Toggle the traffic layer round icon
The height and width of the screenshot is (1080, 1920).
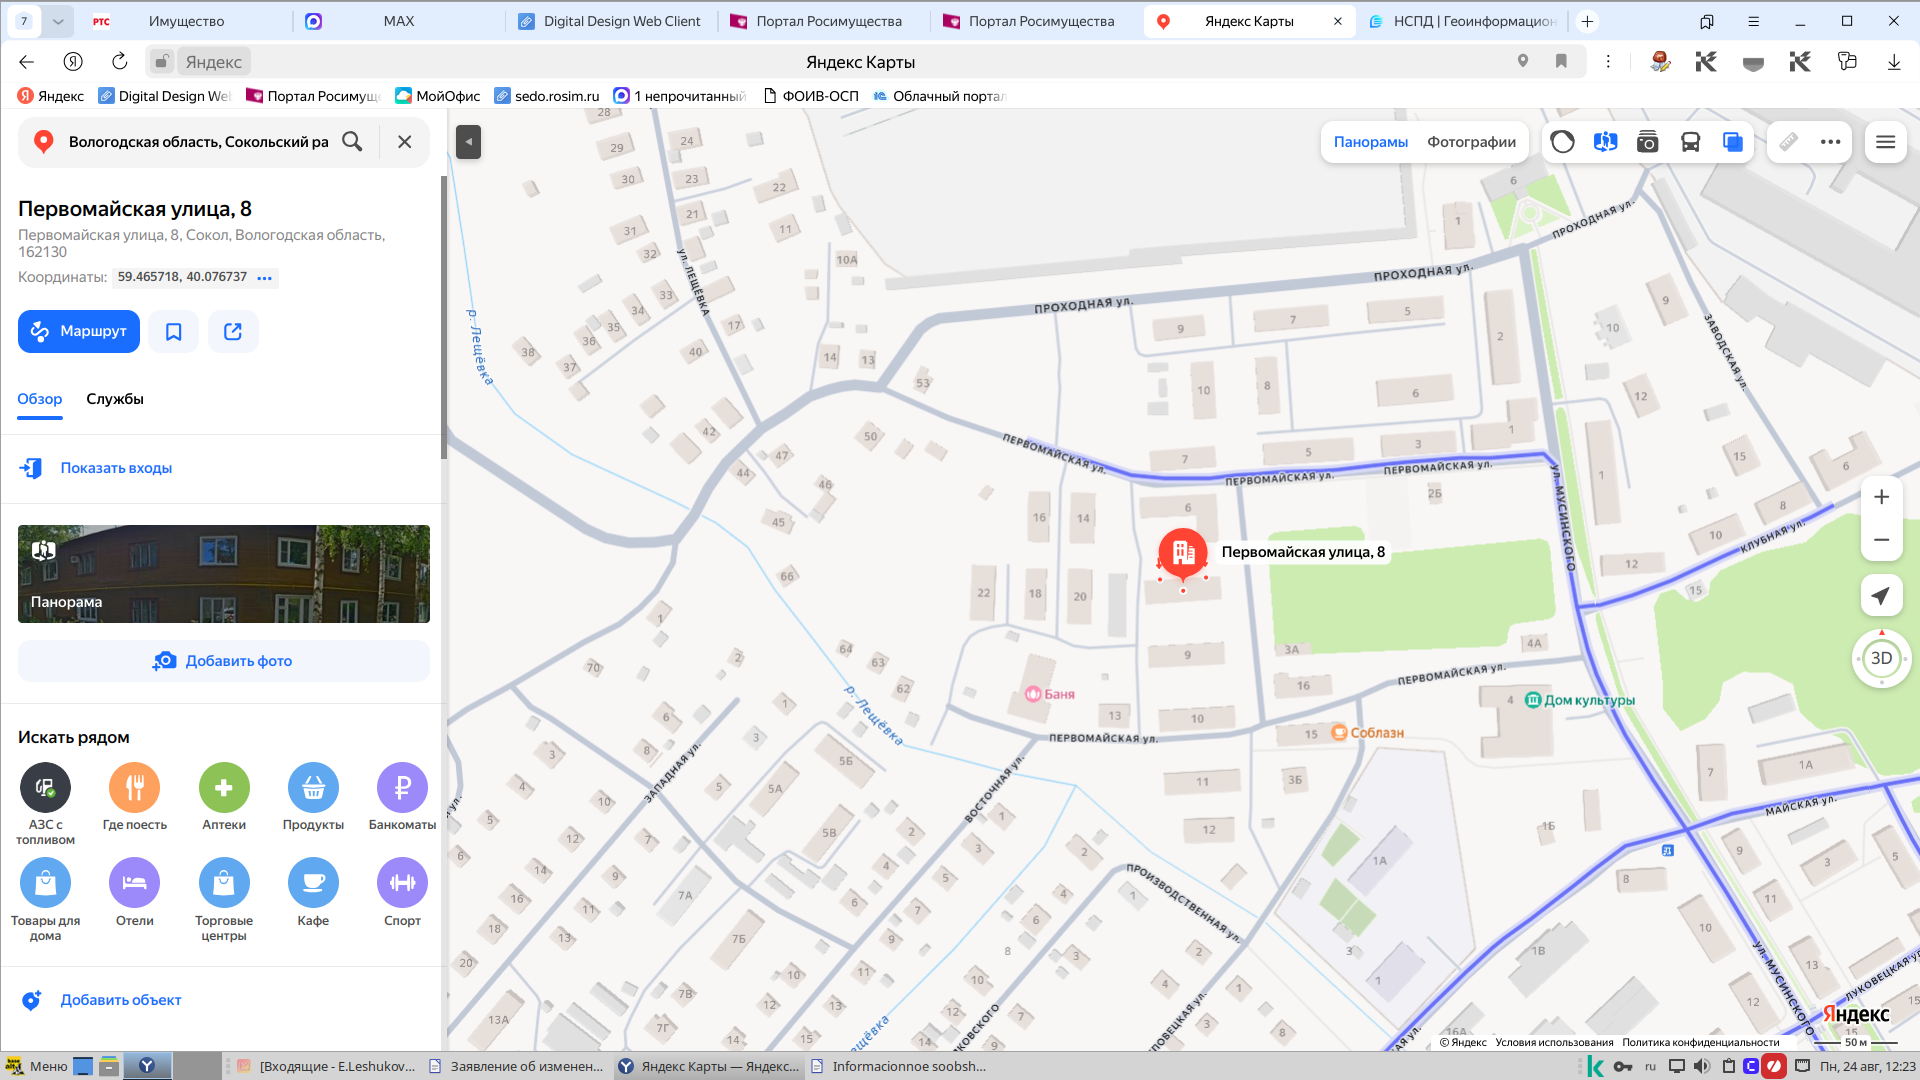[x=1562, y=142]
